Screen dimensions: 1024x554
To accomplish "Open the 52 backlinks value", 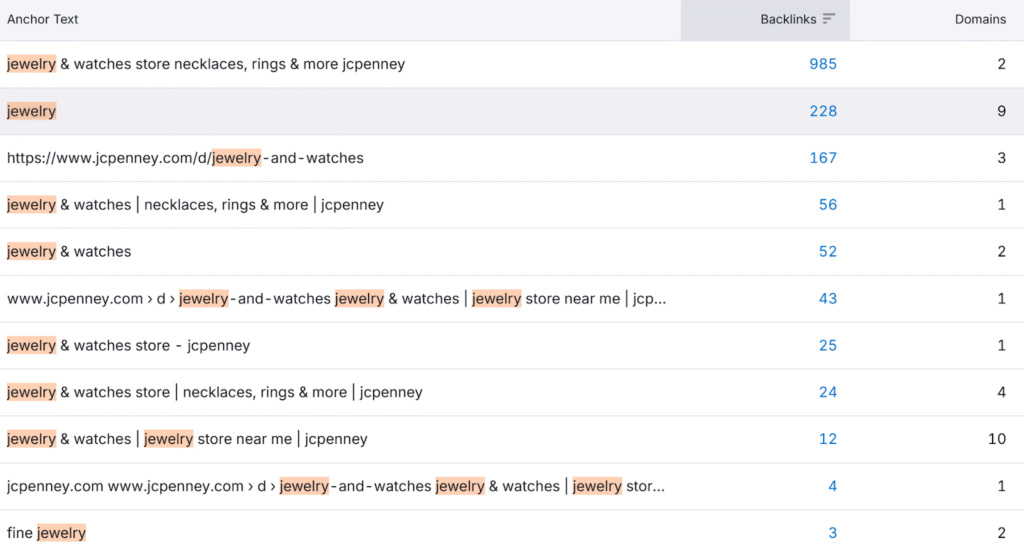I will (827, 252).
